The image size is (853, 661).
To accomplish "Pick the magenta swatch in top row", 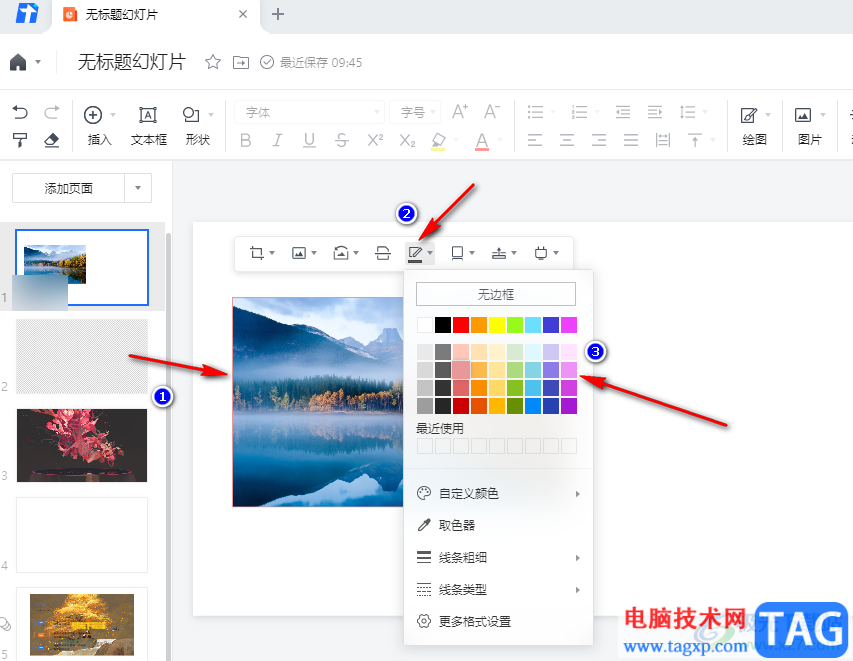I will coord(568,325).
